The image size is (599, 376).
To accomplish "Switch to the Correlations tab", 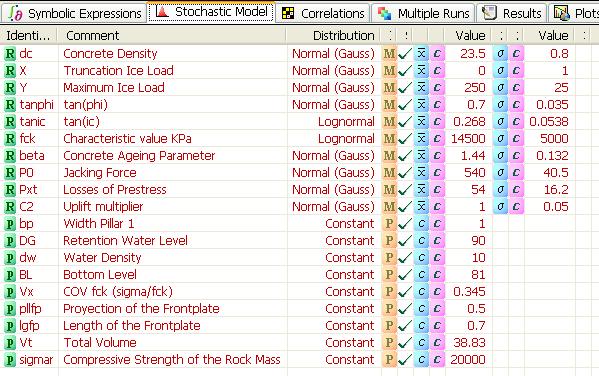I will (323, 13).
